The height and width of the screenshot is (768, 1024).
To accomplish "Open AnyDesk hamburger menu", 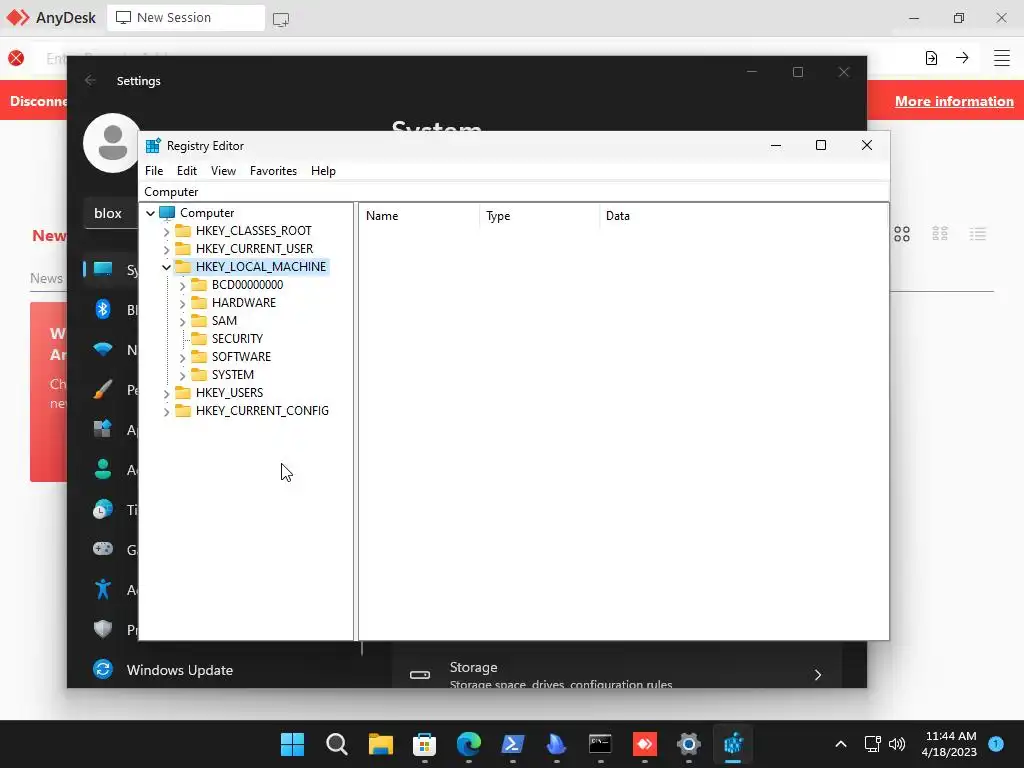I will point(1002,58).
